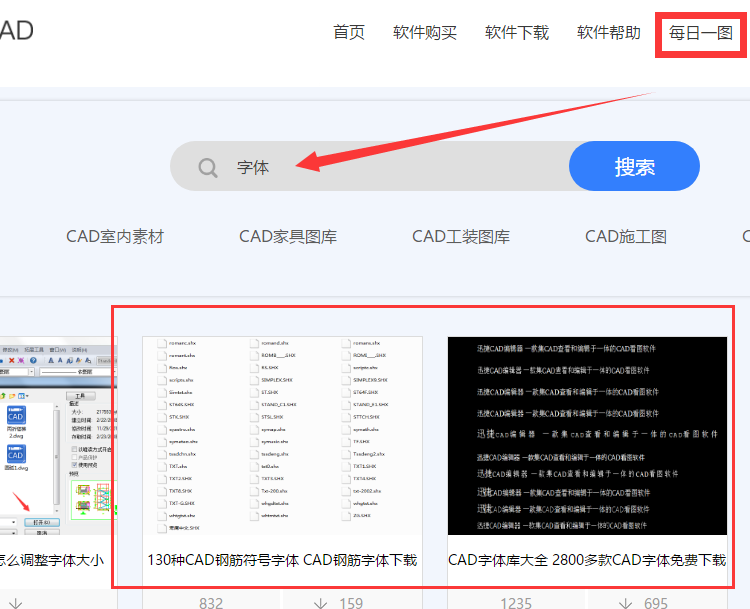Open the 每日一图 nav item
The width and height of the screenshot is (750, 609).
tap(701, 33)
